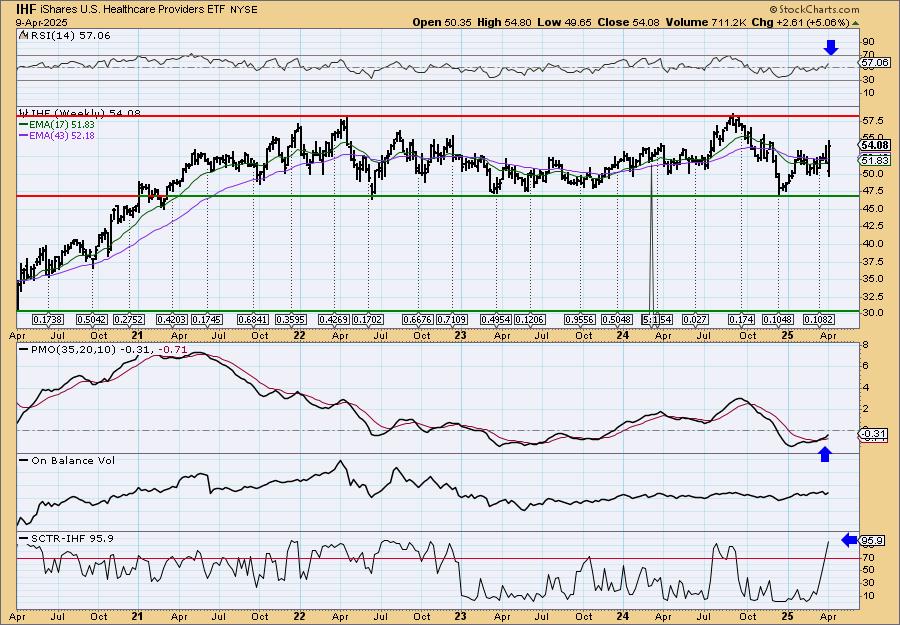Click the 0.1048 dividend marker

pyautogui.click(x=778, y=320)
